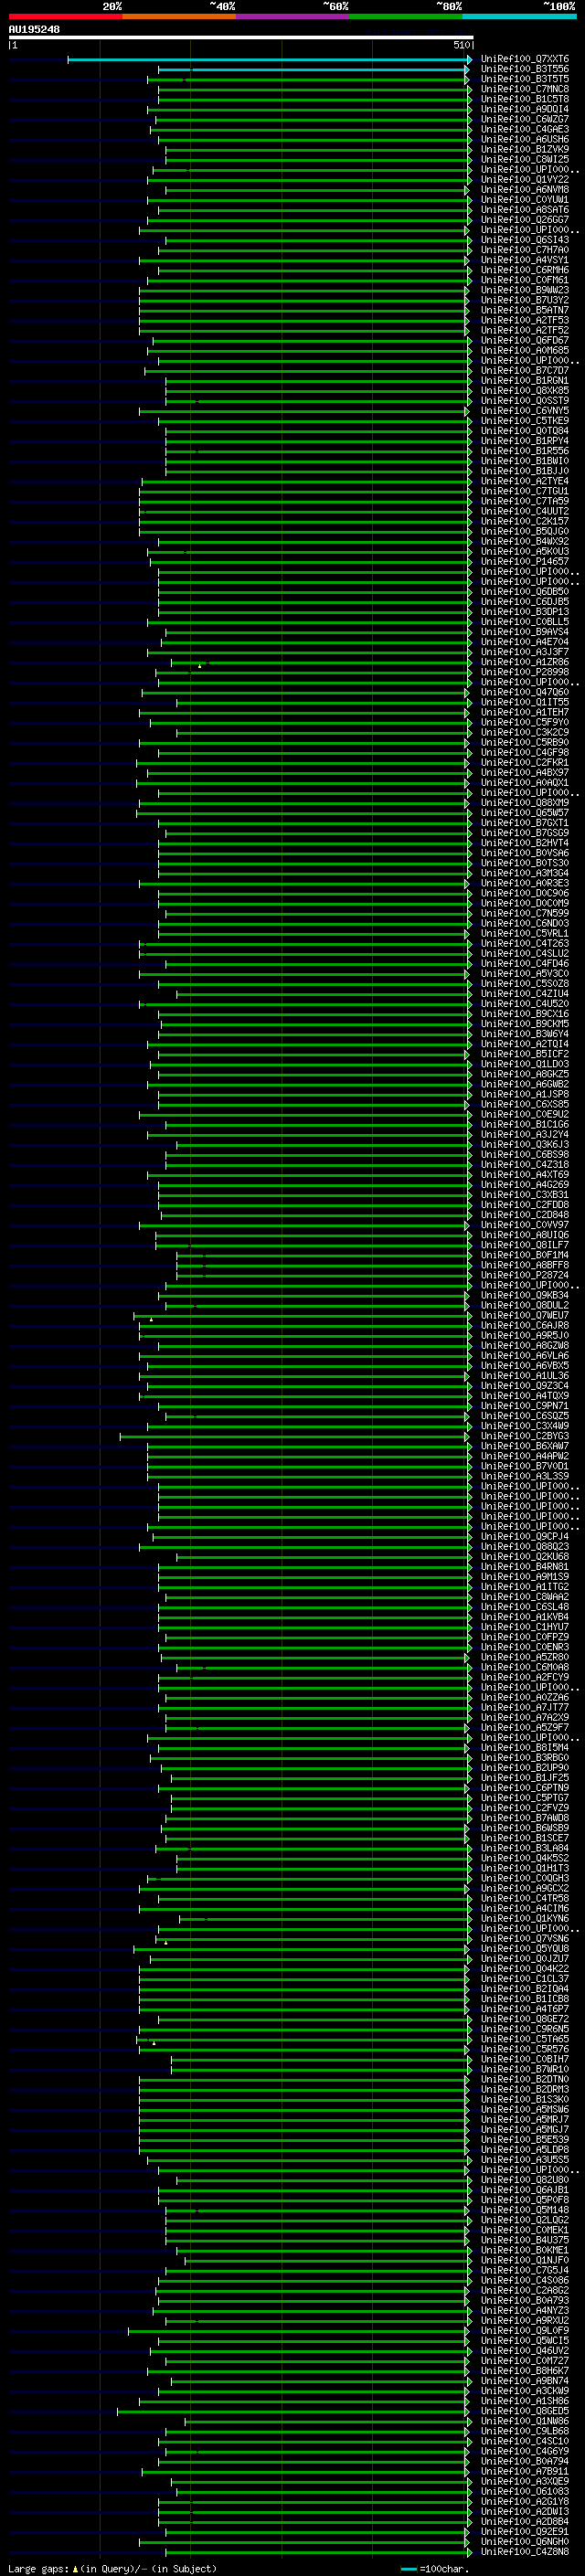Click the =100char. scale legend

[x=435, y=2568]
